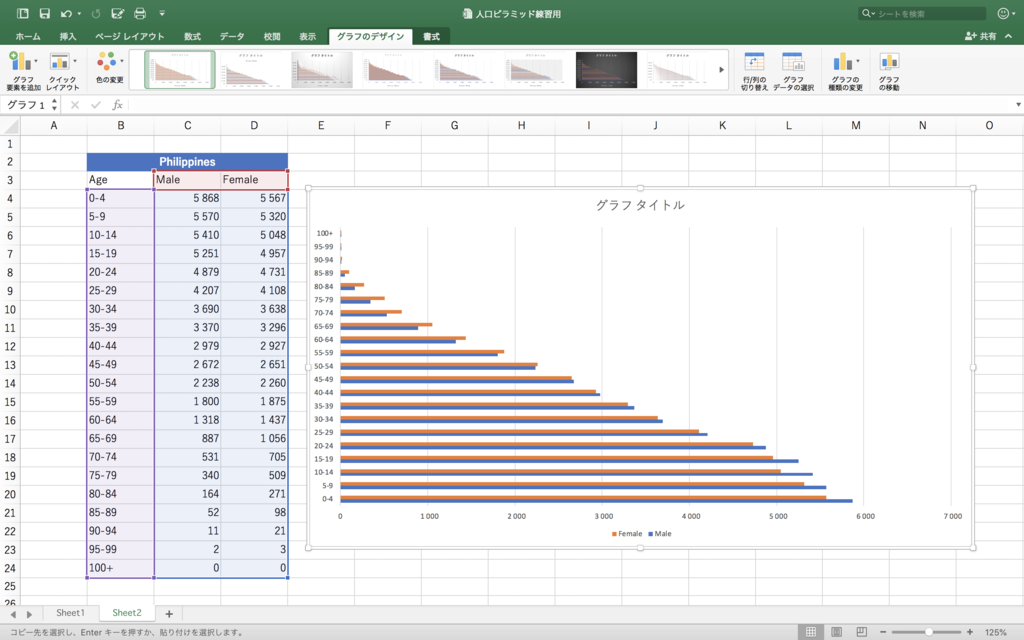Image resolution: width=1024 pixels, height=640 pixels.
Task: Click the Sheet2 tab
Action: pyautogui.click(x=127, y=613)
